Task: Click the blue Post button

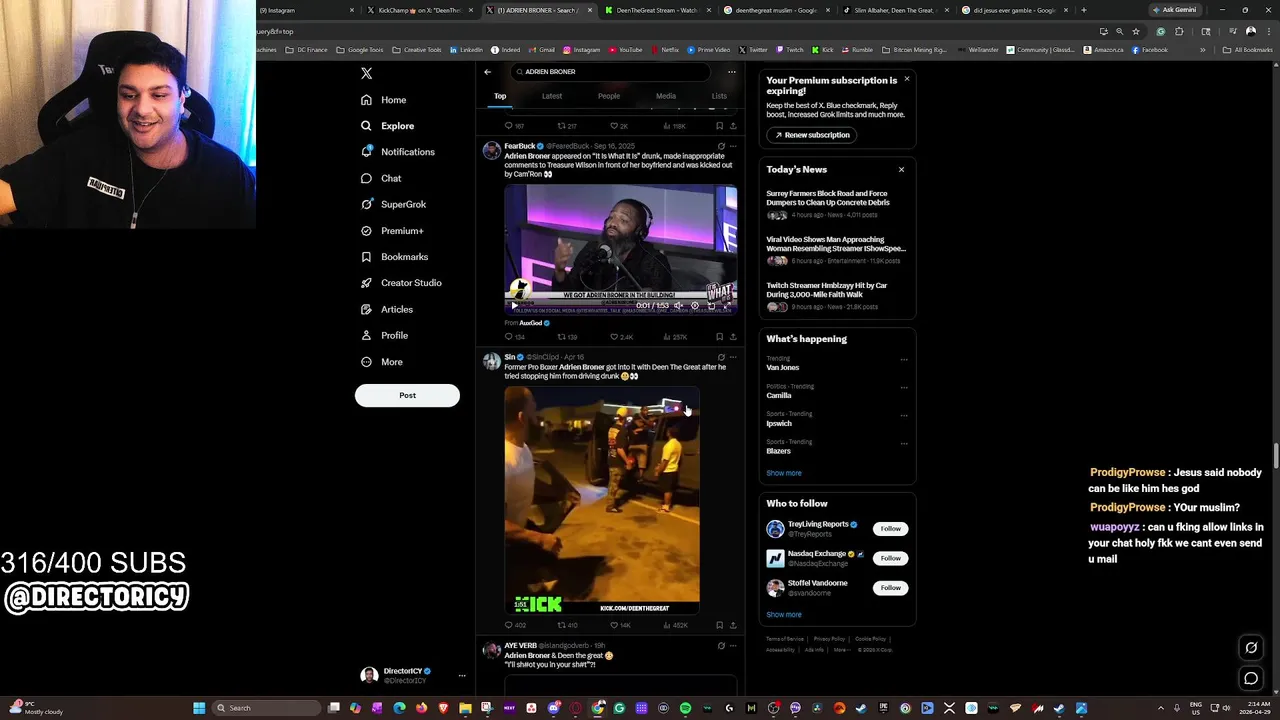Action: click(x=407, y=395)
